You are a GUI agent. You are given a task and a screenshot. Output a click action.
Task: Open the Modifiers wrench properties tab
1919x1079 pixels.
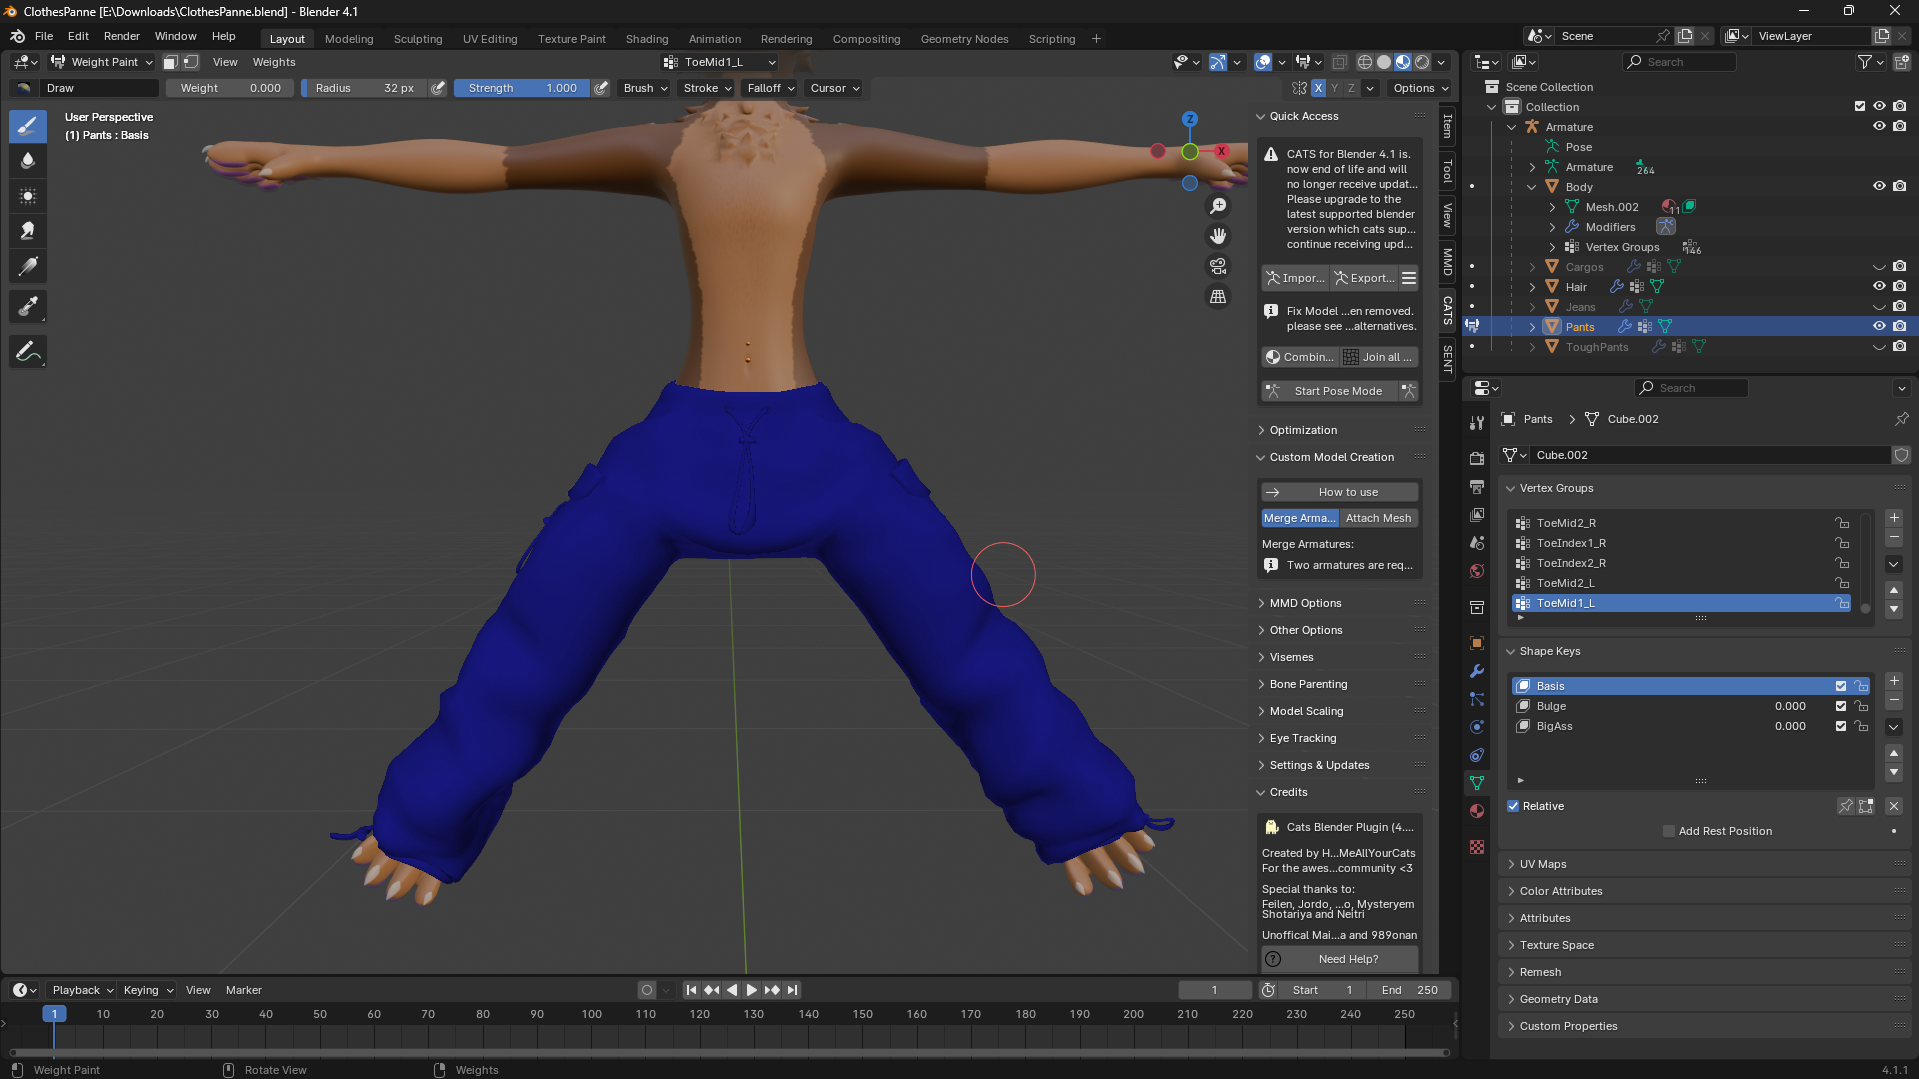click(x=1477, y=671)
